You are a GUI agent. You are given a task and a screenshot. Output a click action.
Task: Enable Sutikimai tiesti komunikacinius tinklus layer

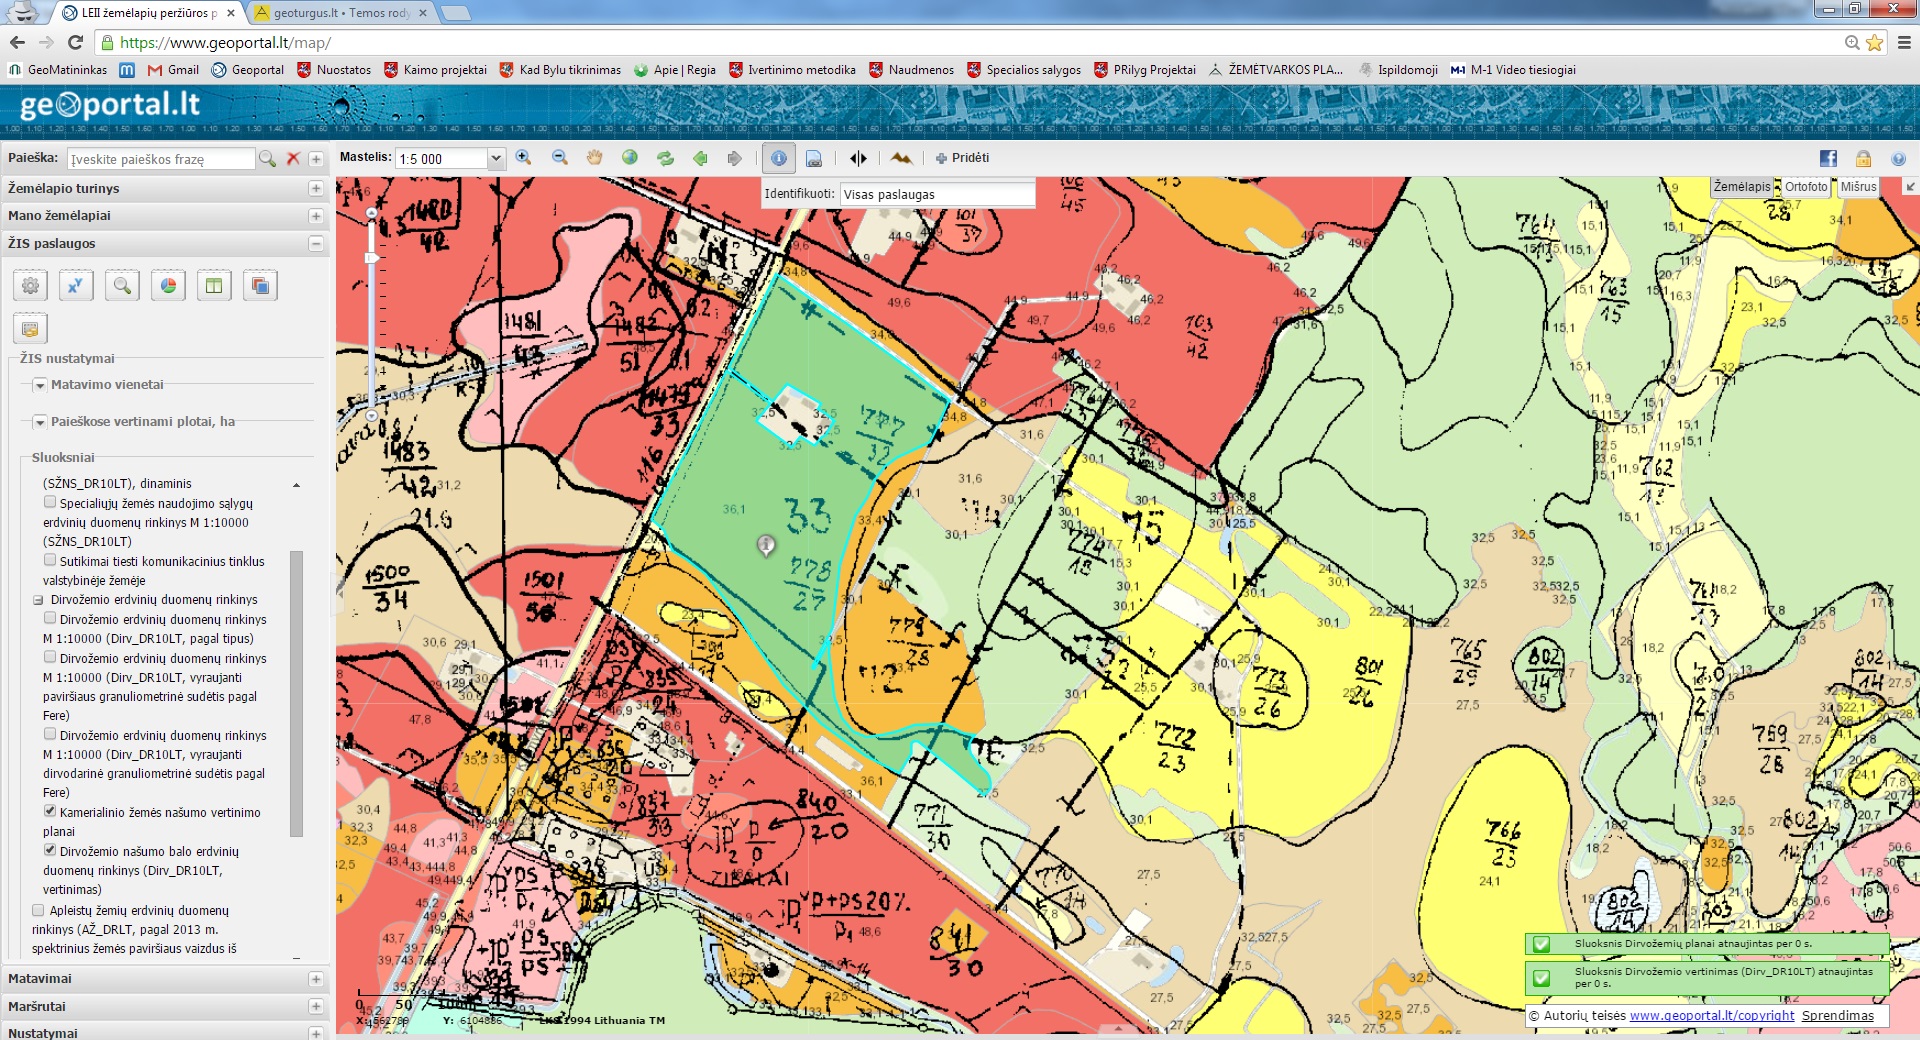click(50, 561)
